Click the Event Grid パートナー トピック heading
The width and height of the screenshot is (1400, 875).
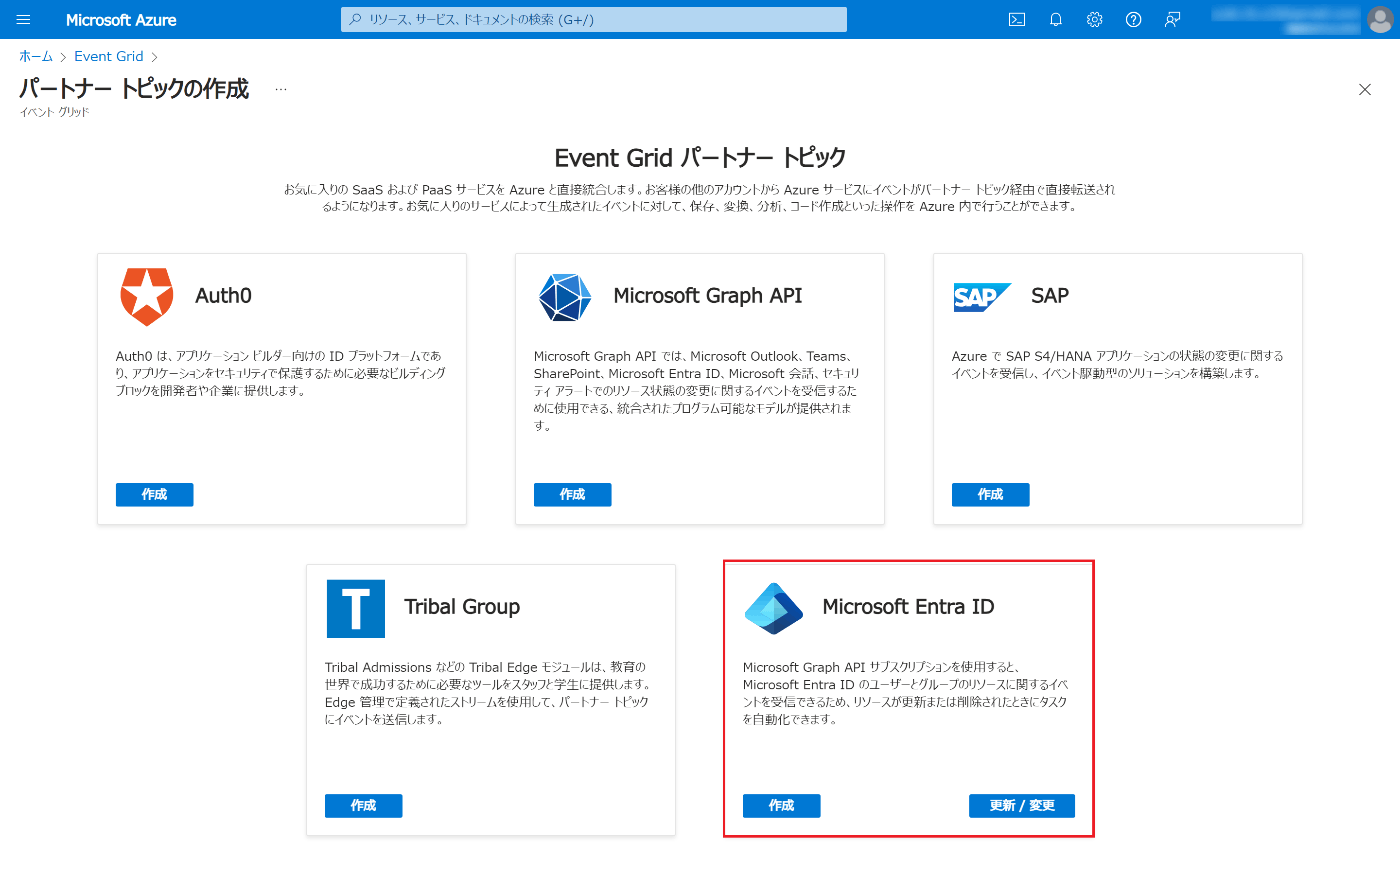tap(700, 158)
